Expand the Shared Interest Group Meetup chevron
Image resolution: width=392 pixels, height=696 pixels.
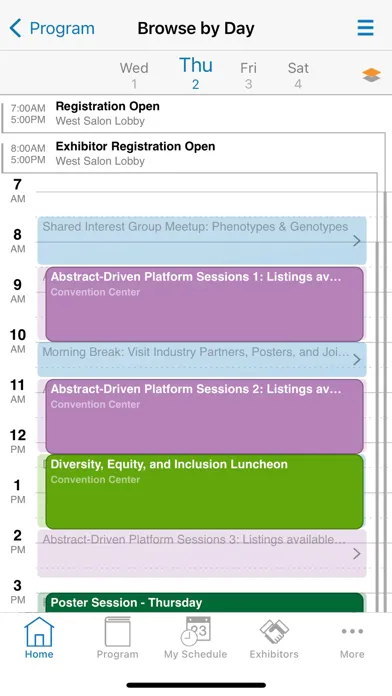pyautogui.click(x=356, y=241)
